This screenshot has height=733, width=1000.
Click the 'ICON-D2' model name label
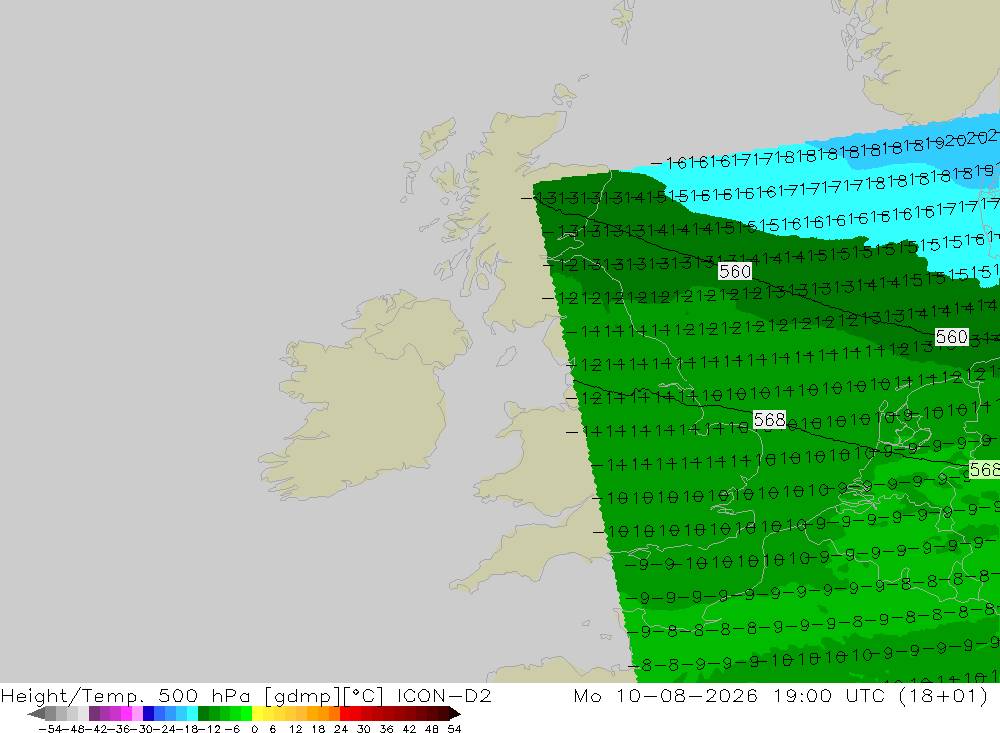[x=444, y=695]
